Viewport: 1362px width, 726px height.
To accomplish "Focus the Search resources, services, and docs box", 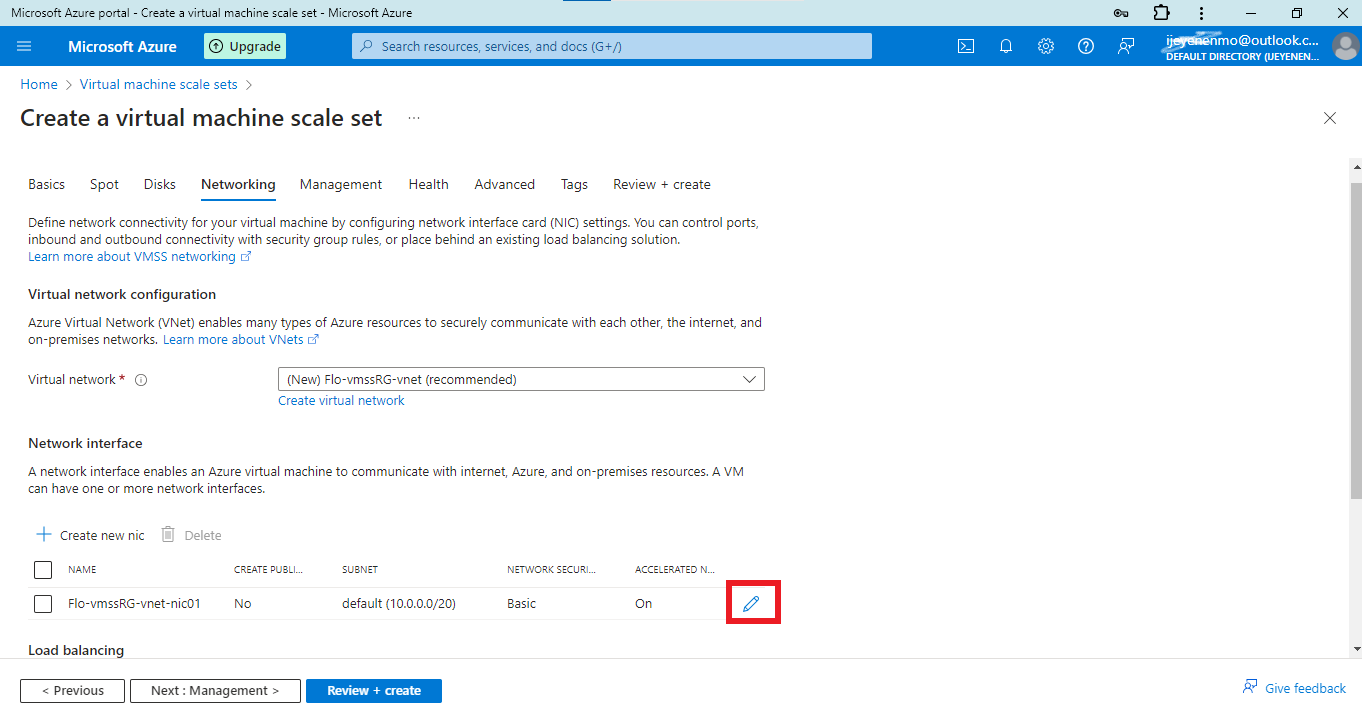I will (x=612, y=46).
